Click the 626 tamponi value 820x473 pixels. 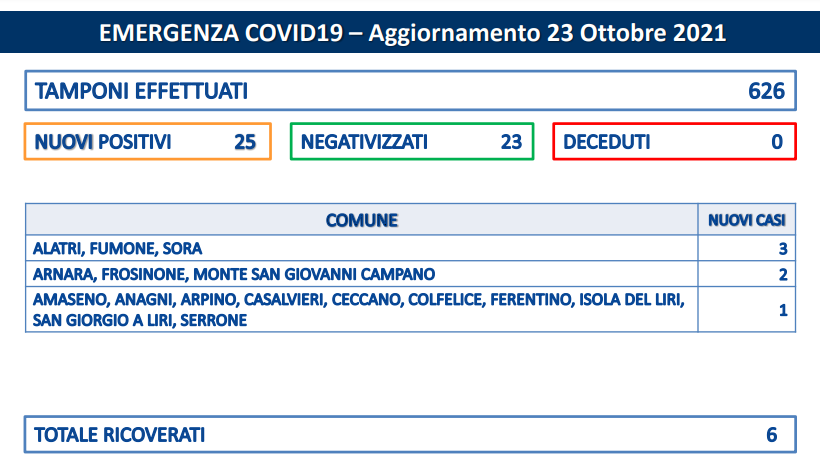click(x=766, y=91)
